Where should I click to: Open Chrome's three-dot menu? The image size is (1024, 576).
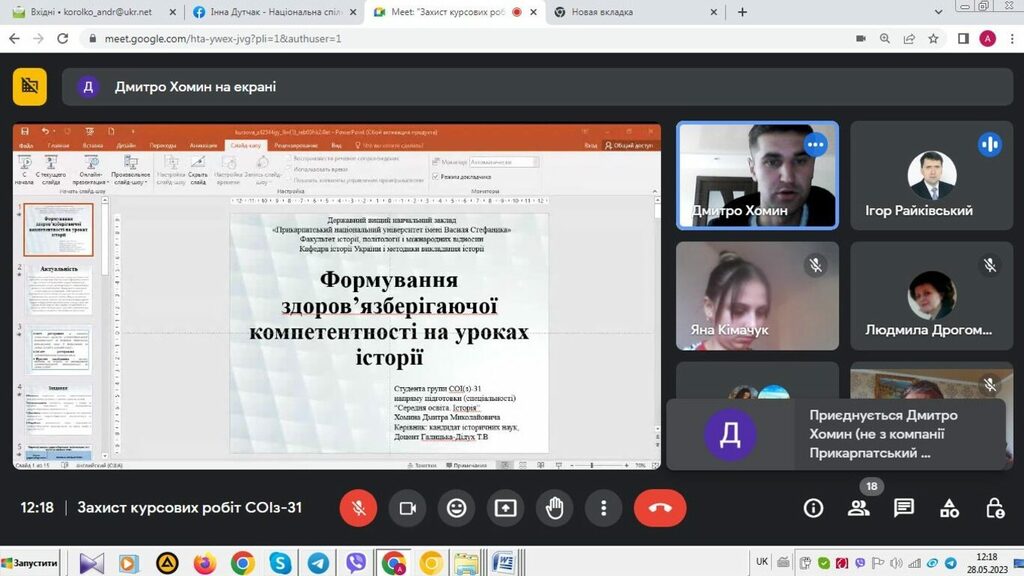tap(1010, 38)
